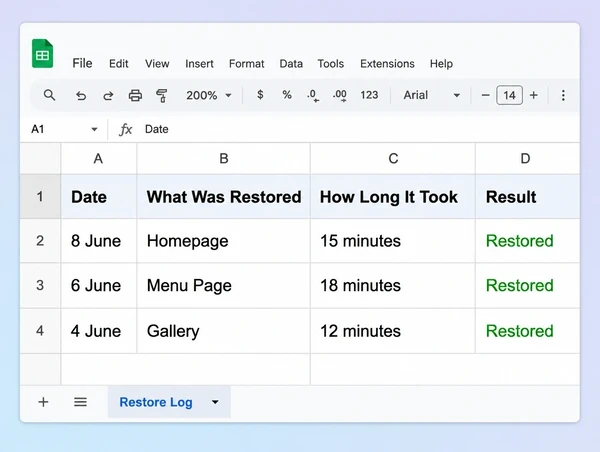Open the Insert menu
Viewport: 600px width, 452px height.
pos(199,64)
